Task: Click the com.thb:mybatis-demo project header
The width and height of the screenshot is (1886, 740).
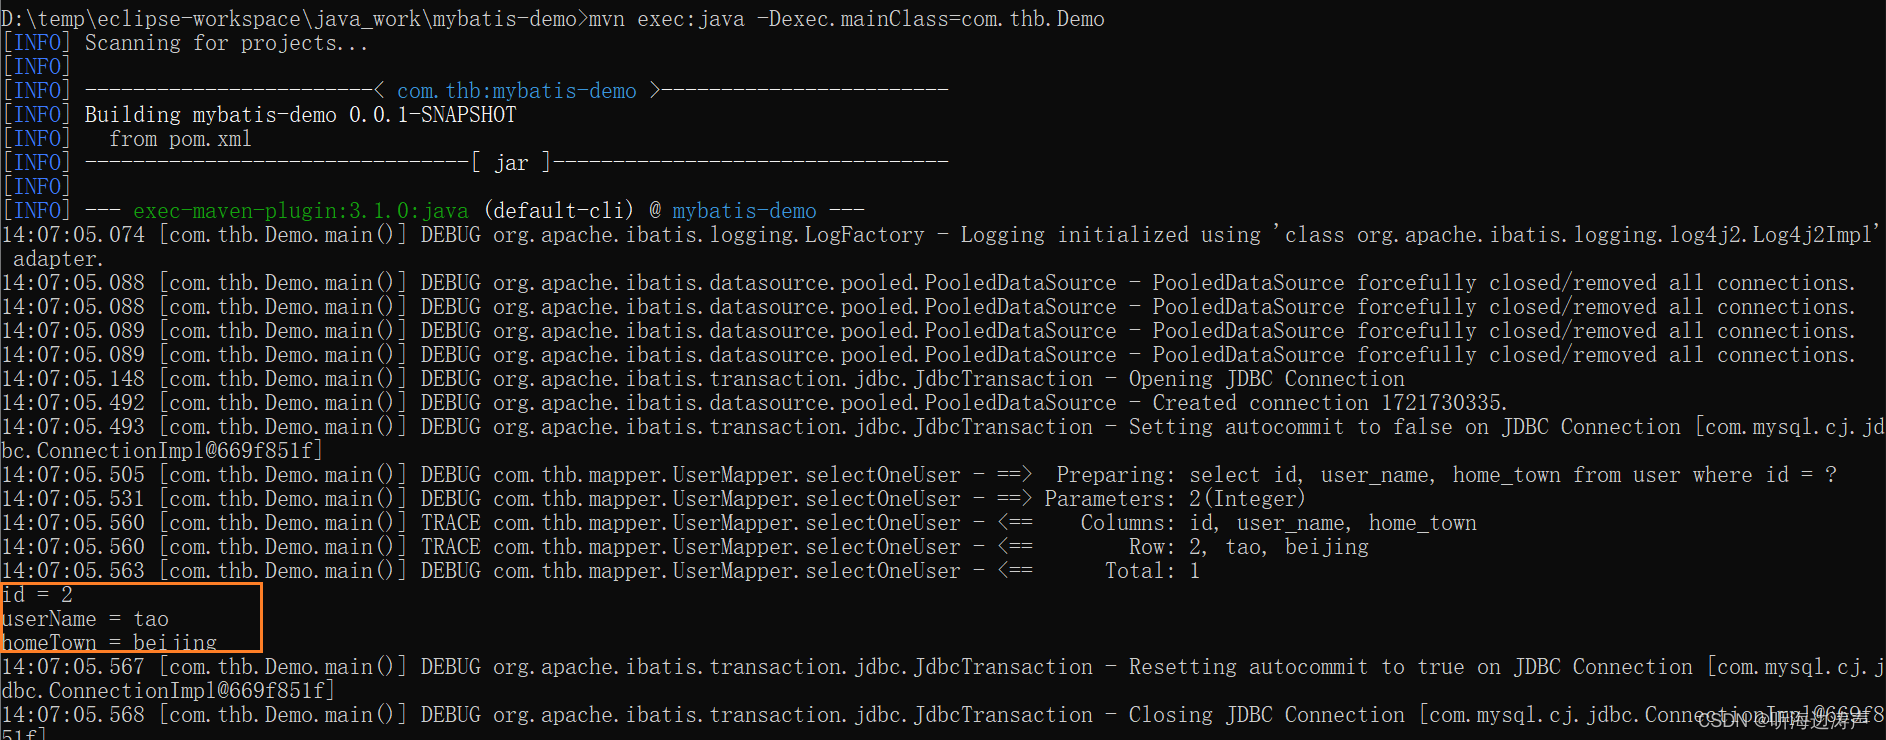Action: 517,91
